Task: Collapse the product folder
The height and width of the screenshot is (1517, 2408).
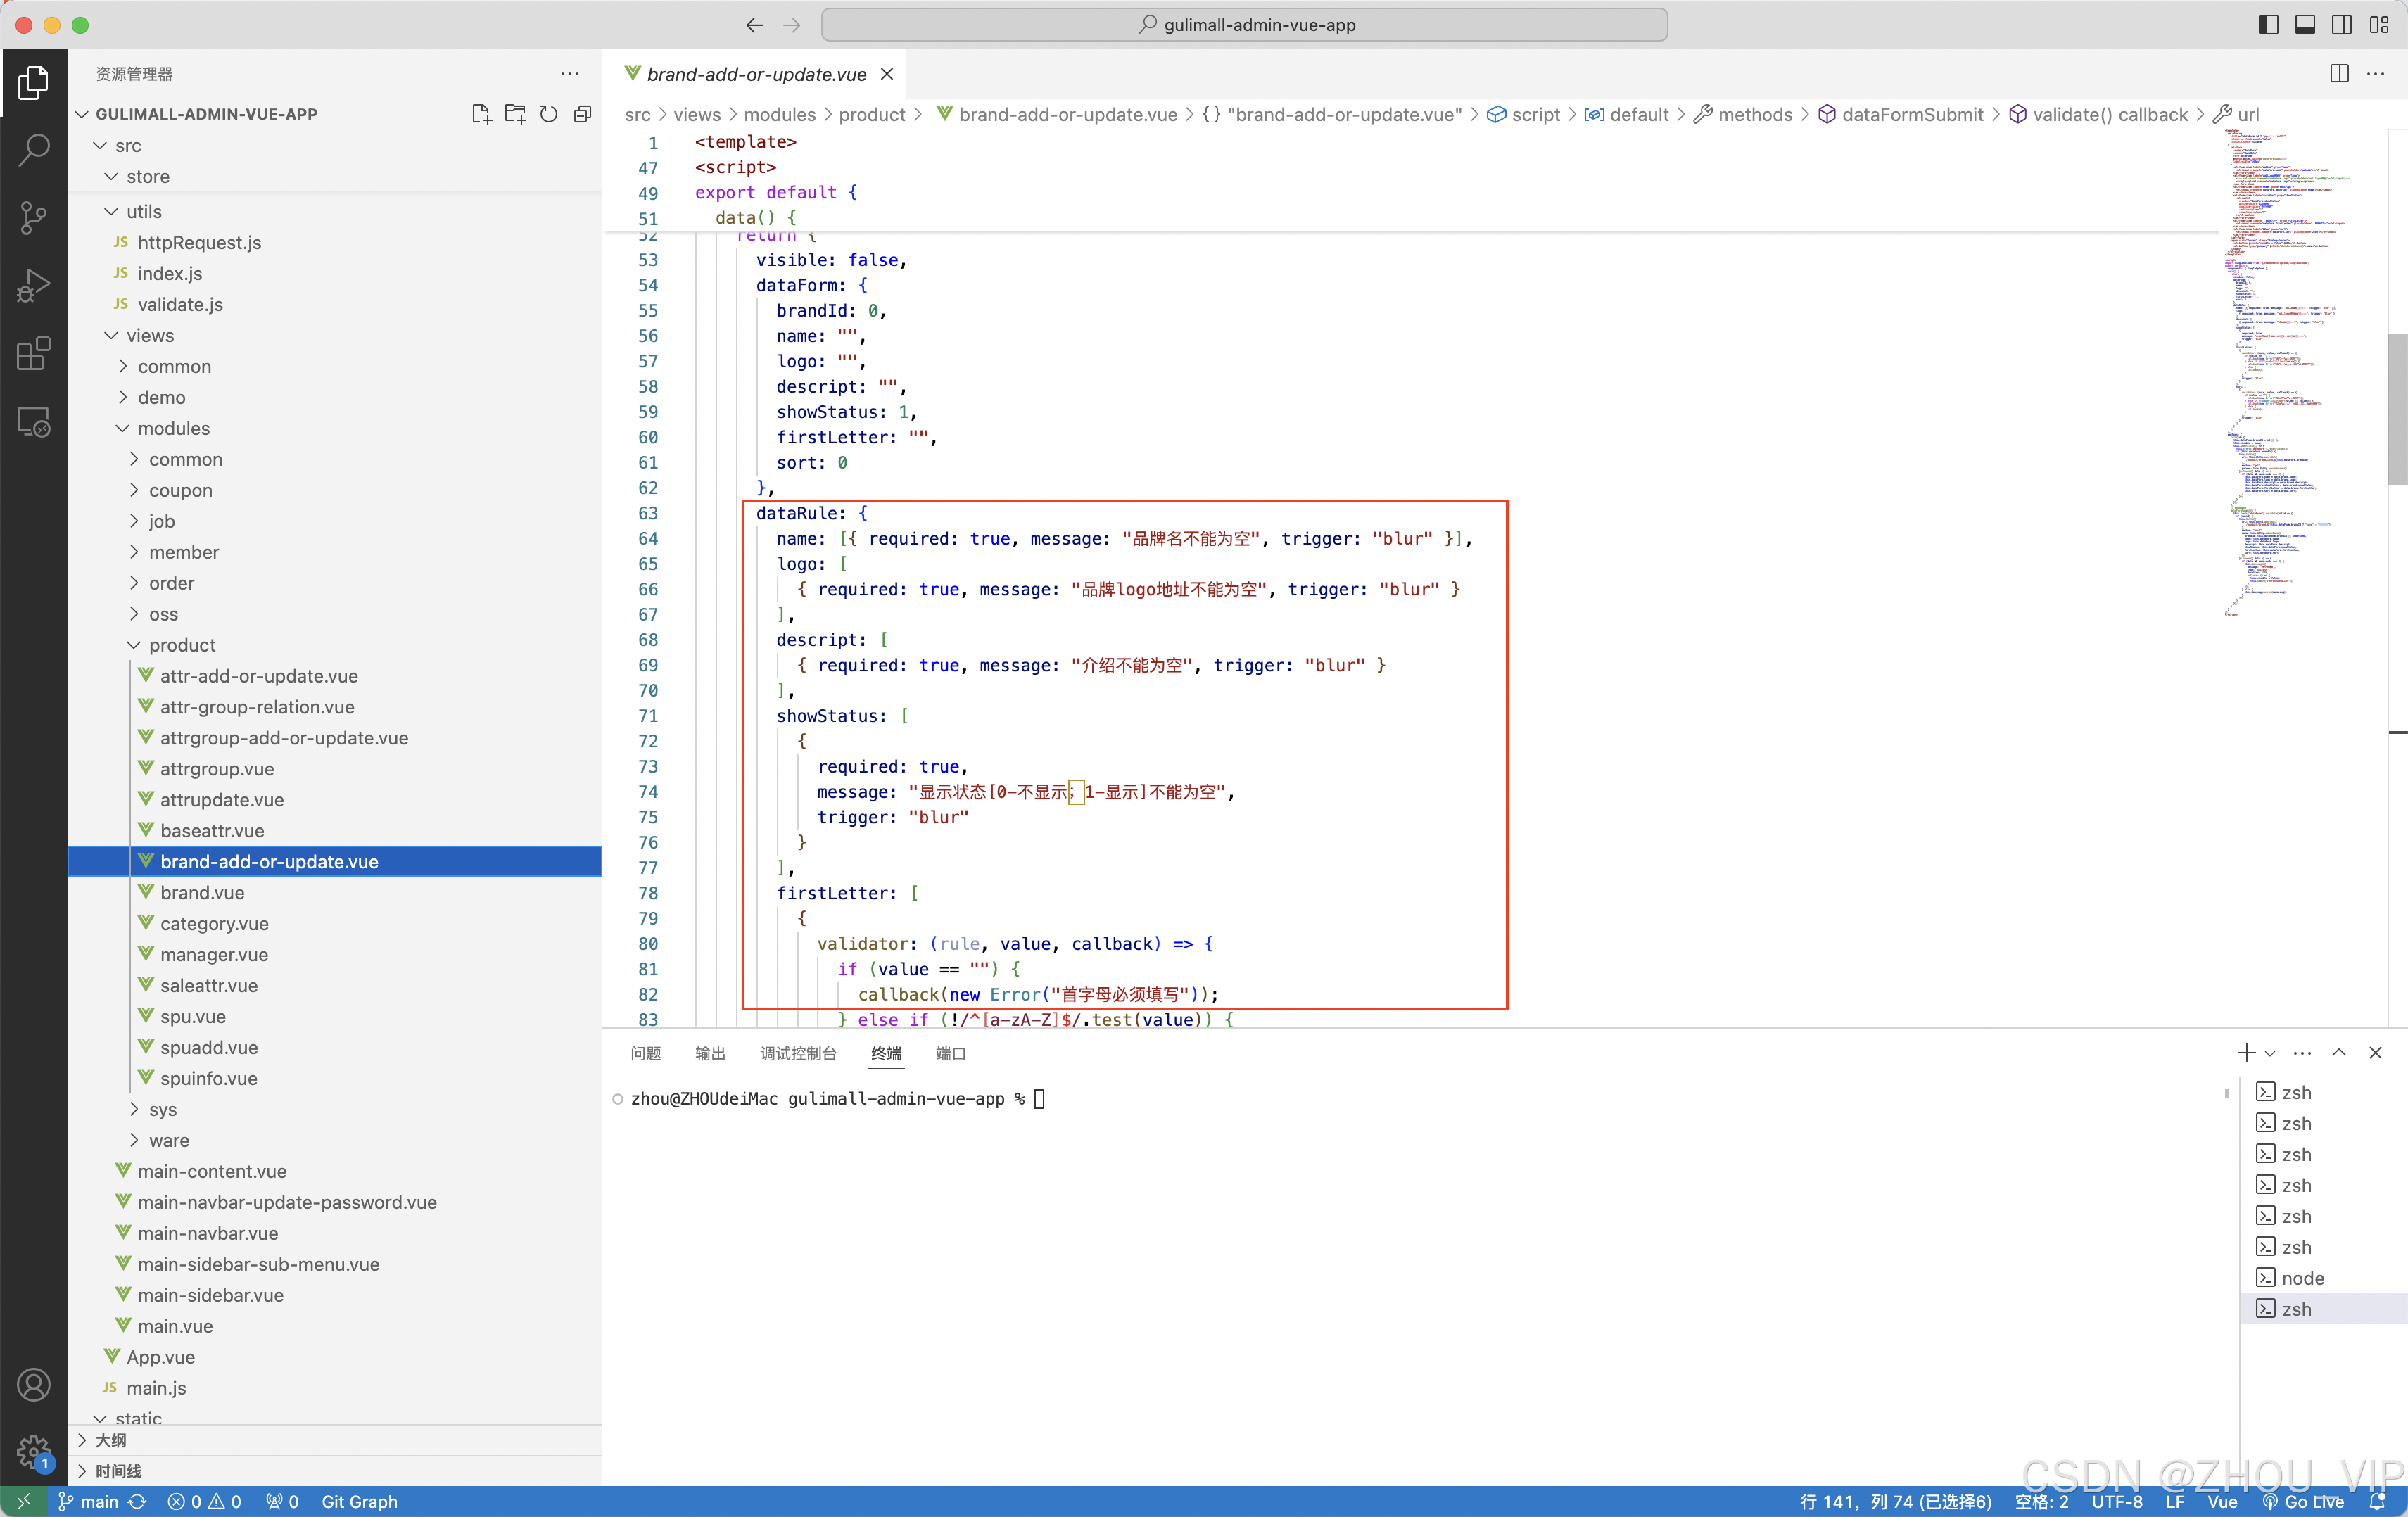Action: point(181,645)
